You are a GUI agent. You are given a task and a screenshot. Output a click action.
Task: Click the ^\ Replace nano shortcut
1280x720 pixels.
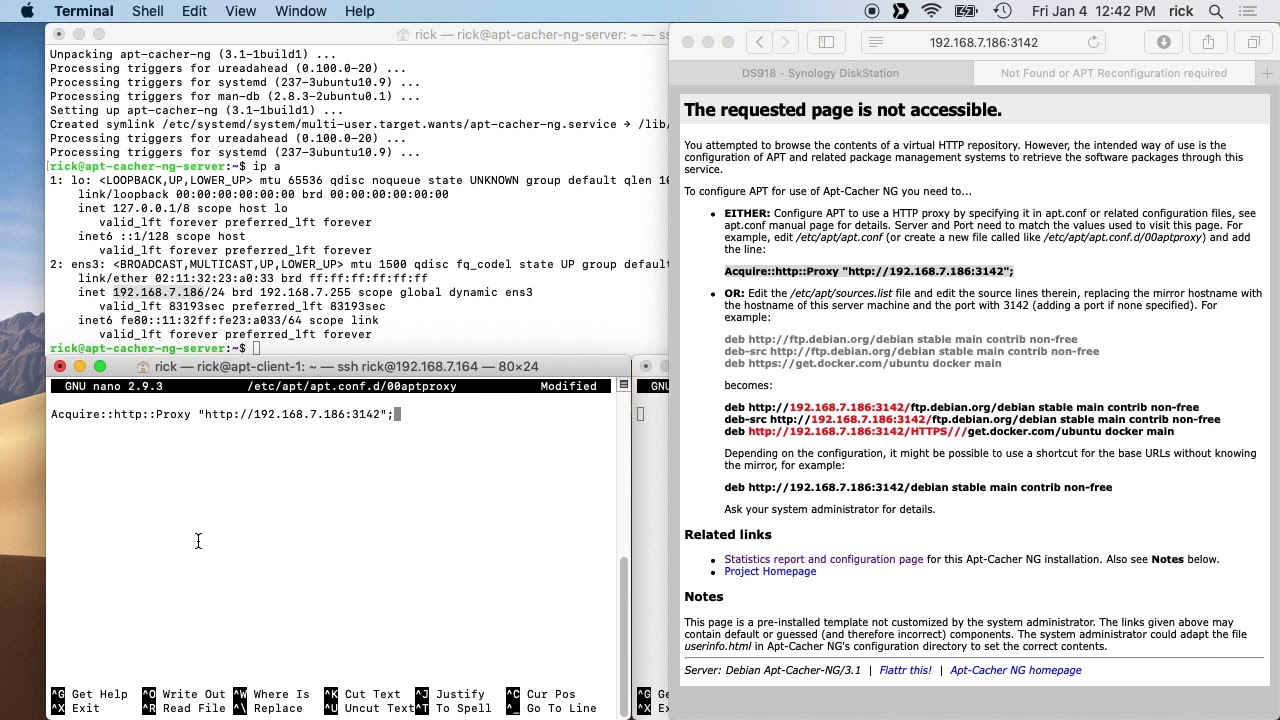(x=268, y=708)
